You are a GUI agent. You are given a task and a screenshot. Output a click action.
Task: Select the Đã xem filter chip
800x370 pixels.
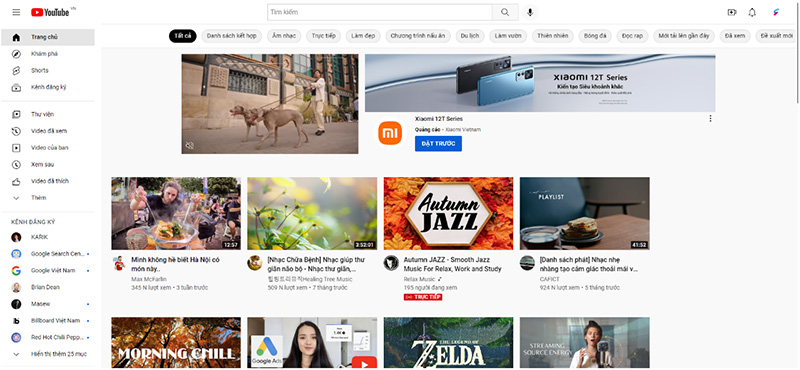click(x=735, y=36)
